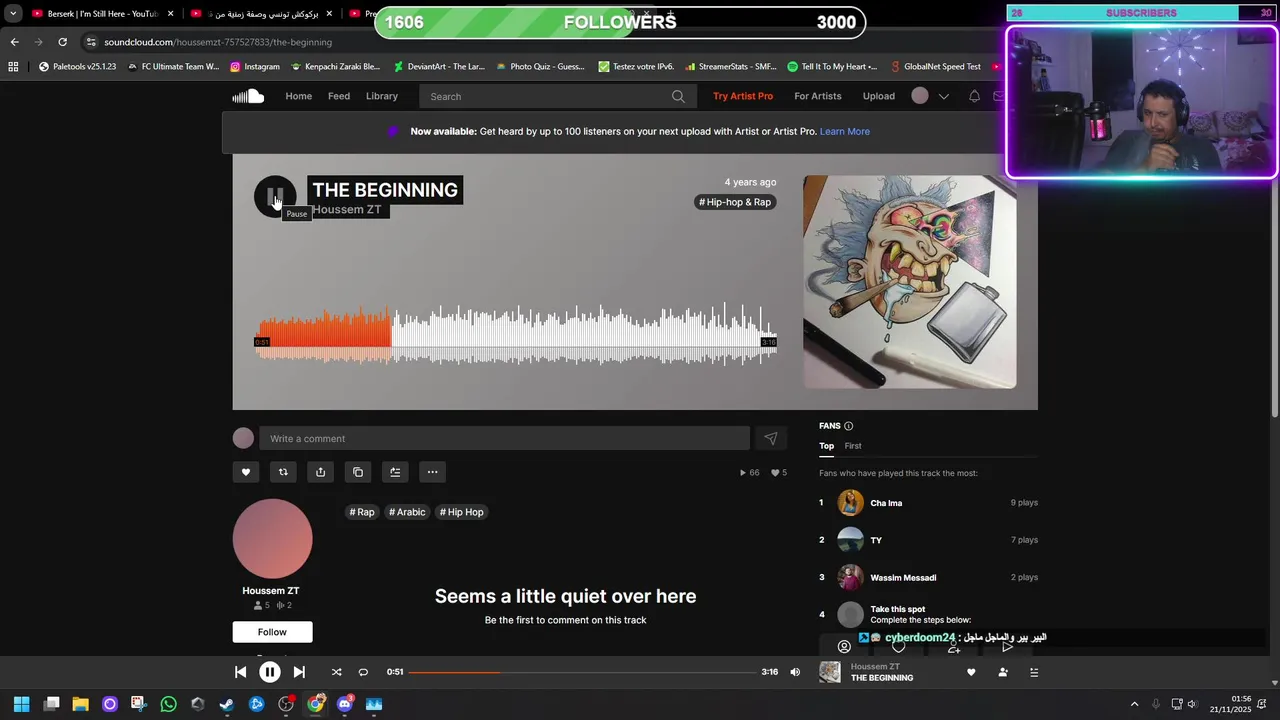Click the FANS info icon
The width and height of the screenshot is (1280, 720).
(849, 426)
